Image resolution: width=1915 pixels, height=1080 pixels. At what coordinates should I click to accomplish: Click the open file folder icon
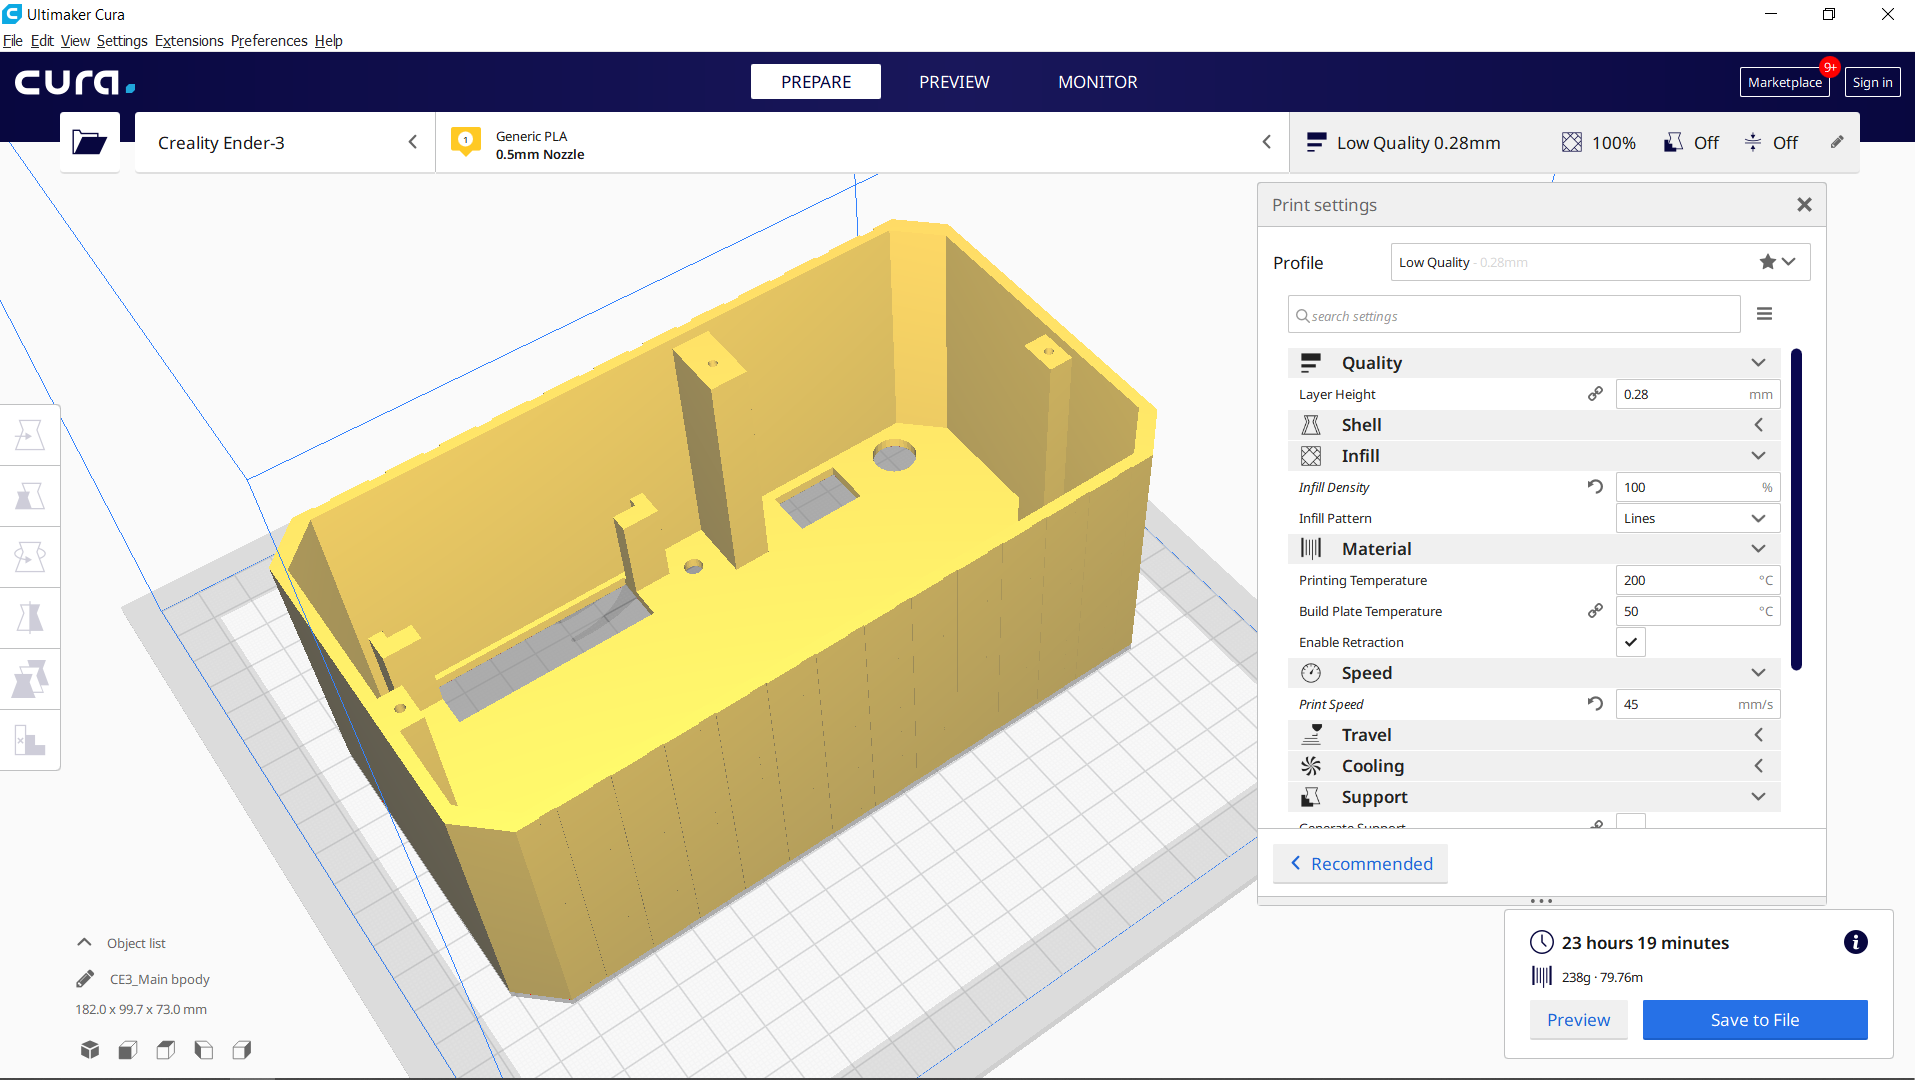[x=89, y=143]
